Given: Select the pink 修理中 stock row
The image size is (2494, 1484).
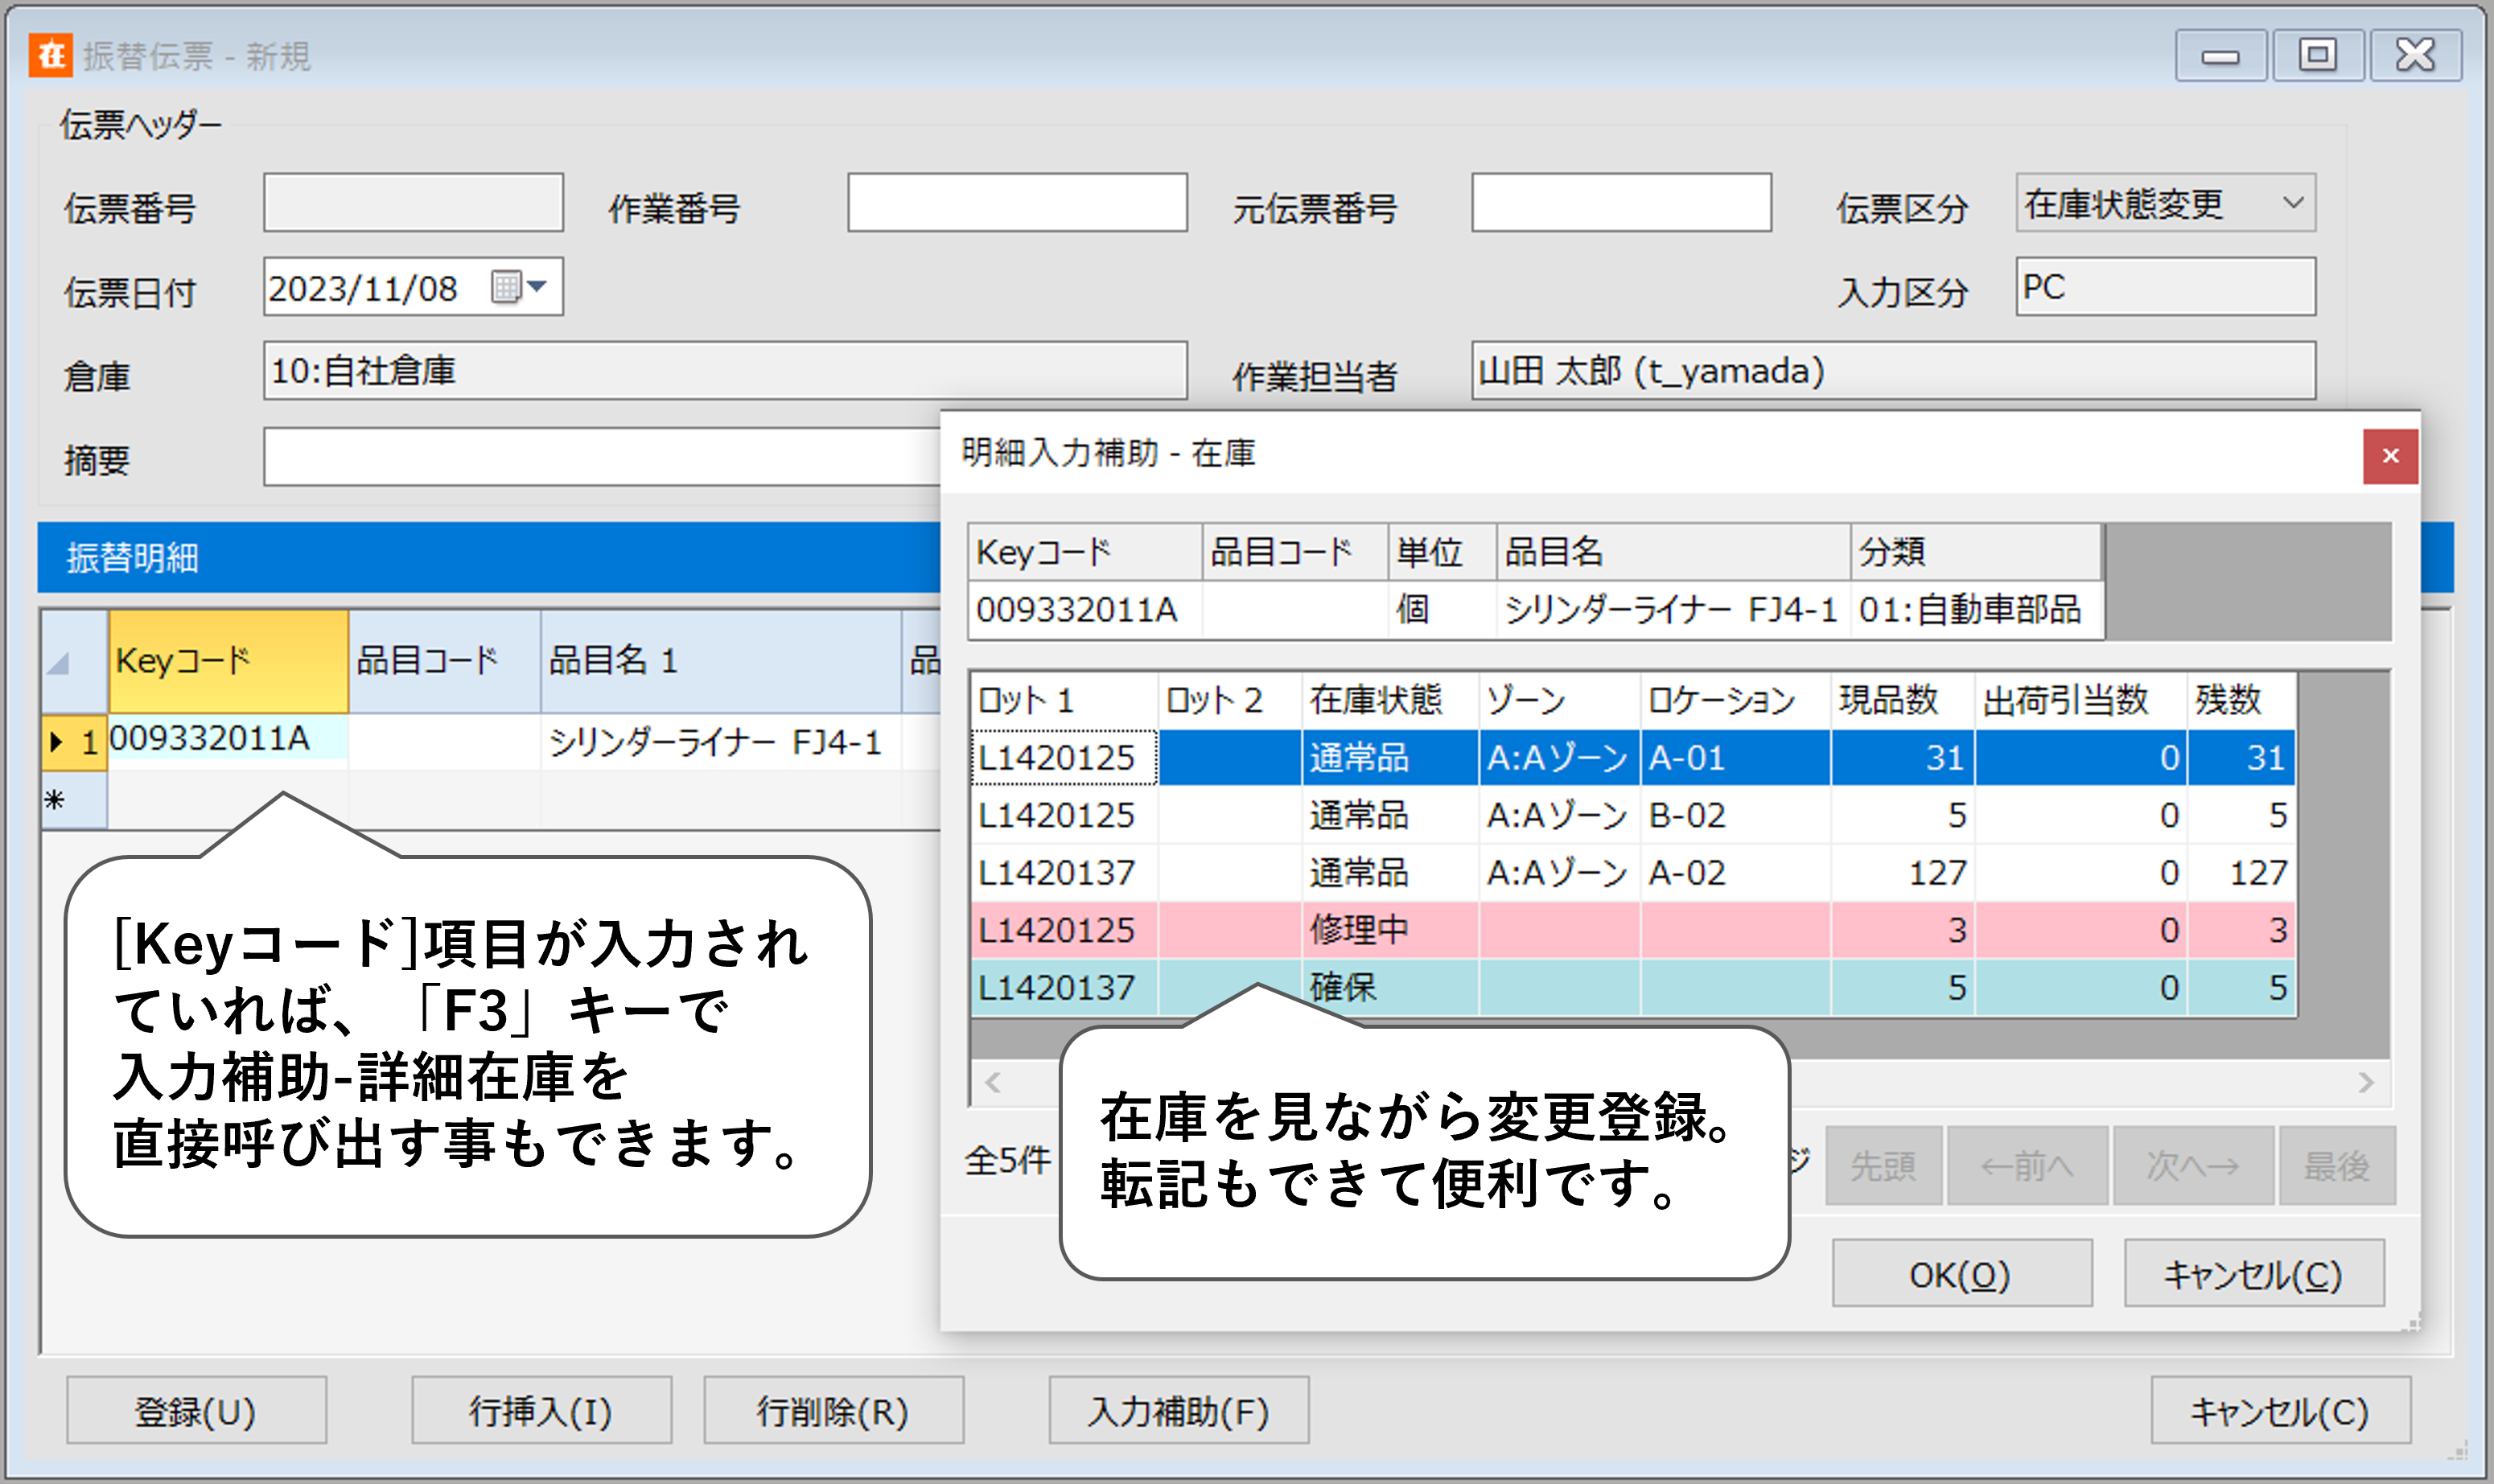Looking at the screenshot, I should coord(1633,930).
